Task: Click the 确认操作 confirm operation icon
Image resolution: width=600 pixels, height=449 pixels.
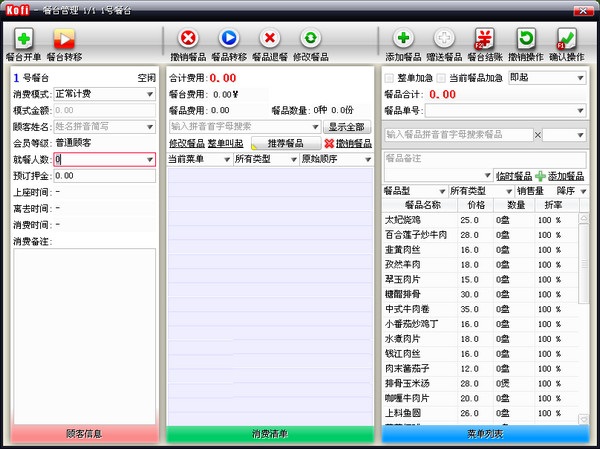Action: pyautogui.click(x=566, y=39)
